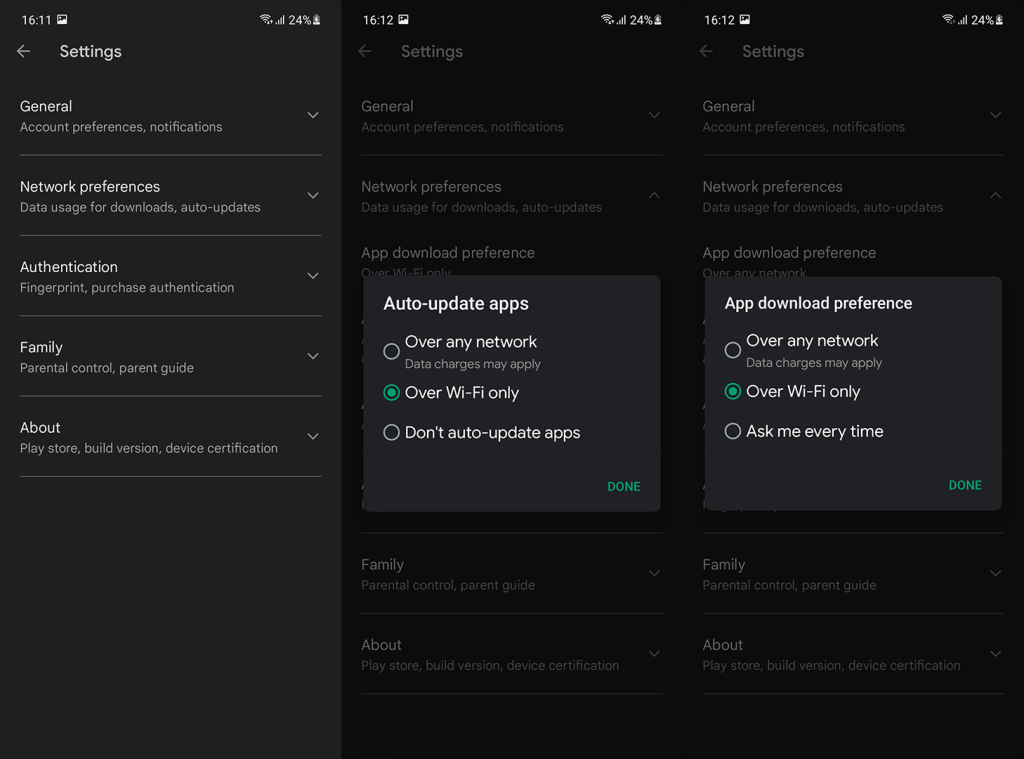Expand General chevron in right screen
This screenshot has height=759, width=1024.
[996, 116]
